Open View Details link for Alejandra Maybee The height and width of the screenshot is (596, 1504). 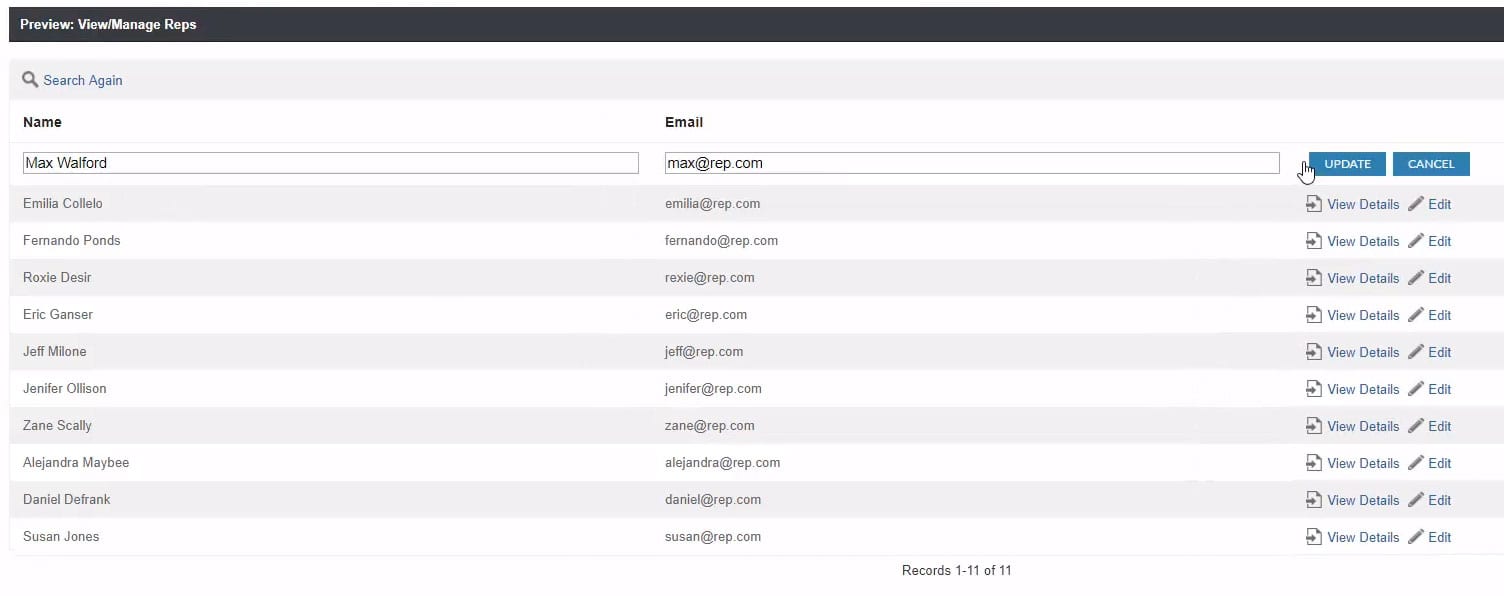pyautogui.click(x=1363, y=463)
